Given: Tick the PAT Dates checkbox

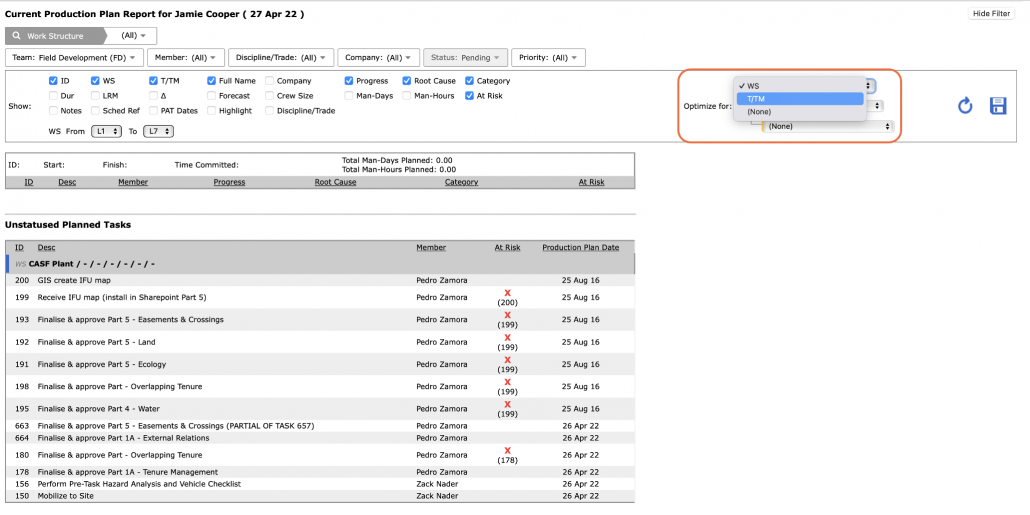Looking at the screenshot, I should pos(153,110).
